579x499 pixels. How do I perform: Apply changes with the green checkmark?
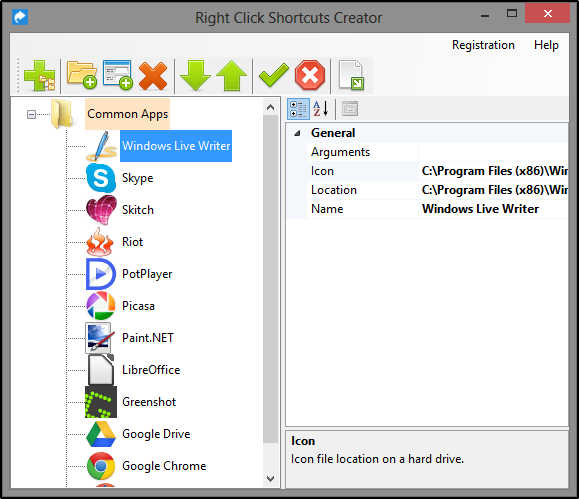click(x=274, y=75)
